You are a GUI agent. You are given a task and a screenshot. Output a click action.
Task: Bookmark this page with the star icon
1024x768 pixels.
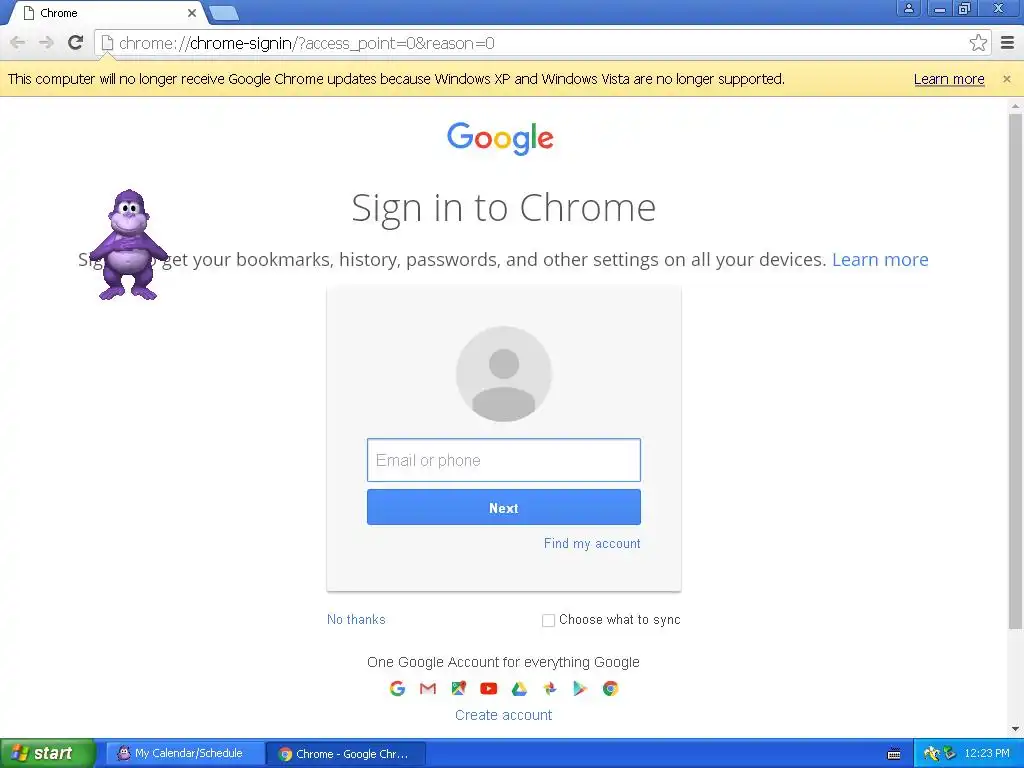[978, 43]
